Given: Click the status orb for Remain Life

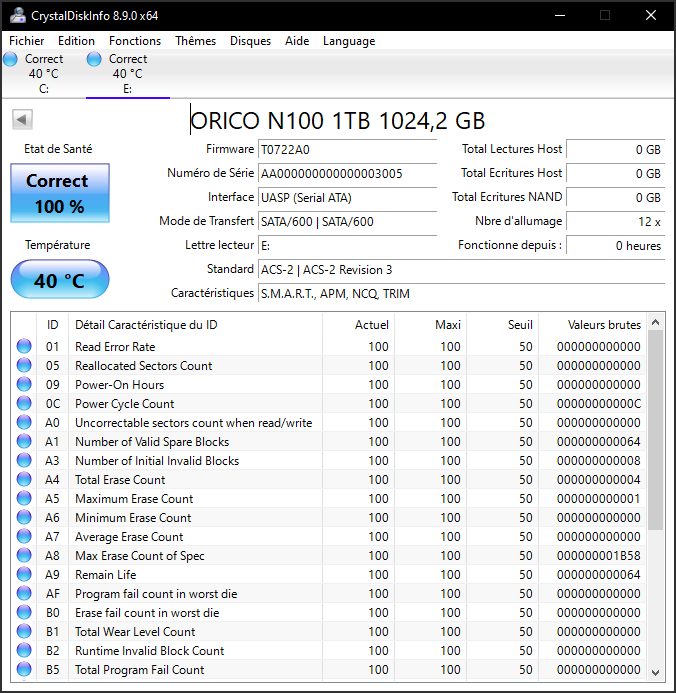Looking at the screenshot, I should point(24,575).
